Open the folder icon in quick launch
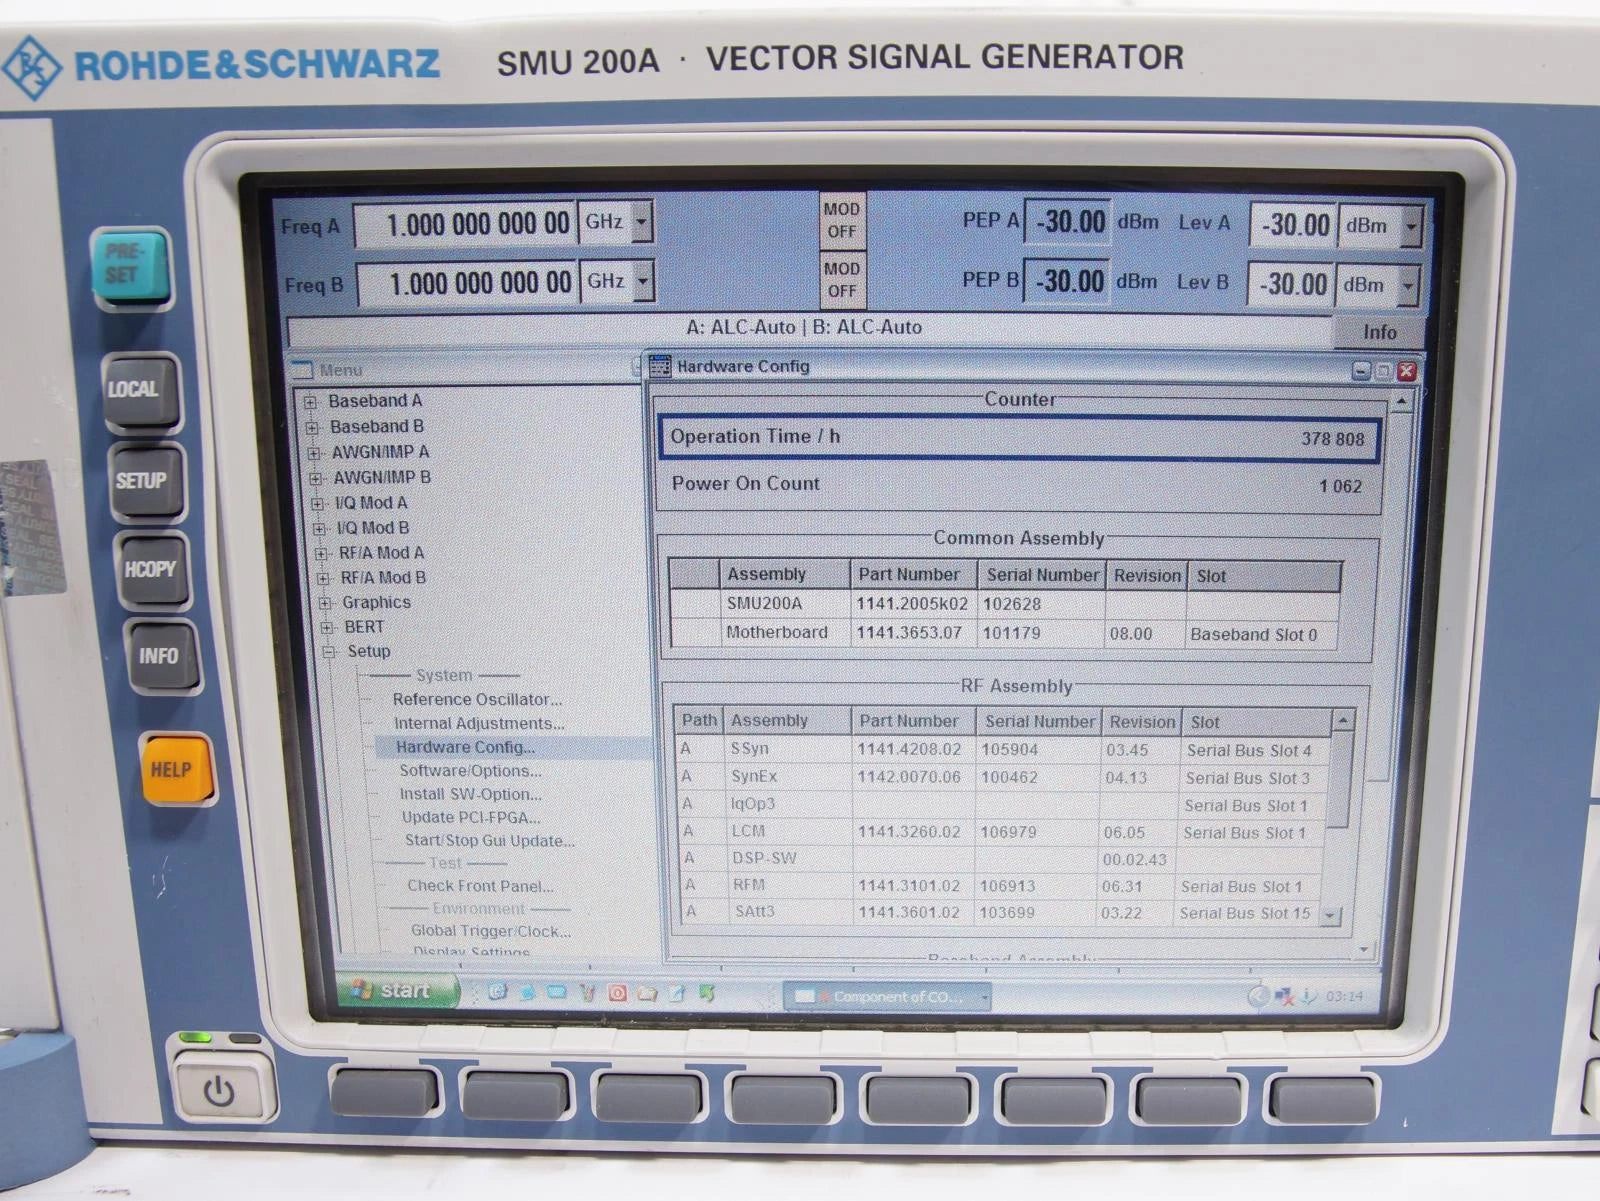The image size is (1600, 1201). [x=647, y=993]
